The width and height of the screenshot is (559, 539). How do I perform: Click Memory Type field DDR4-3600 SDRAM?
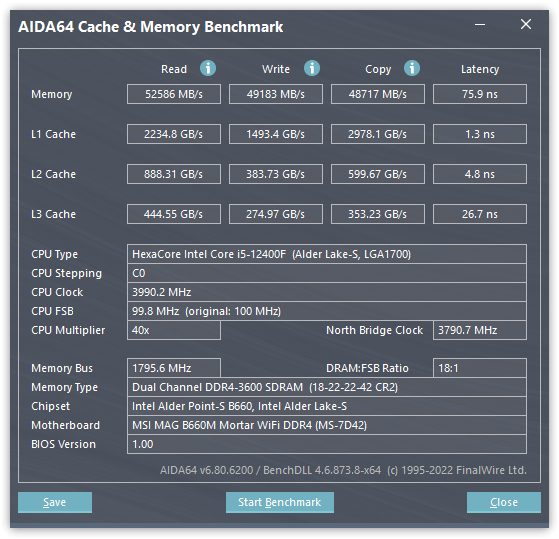pos(327,387)
